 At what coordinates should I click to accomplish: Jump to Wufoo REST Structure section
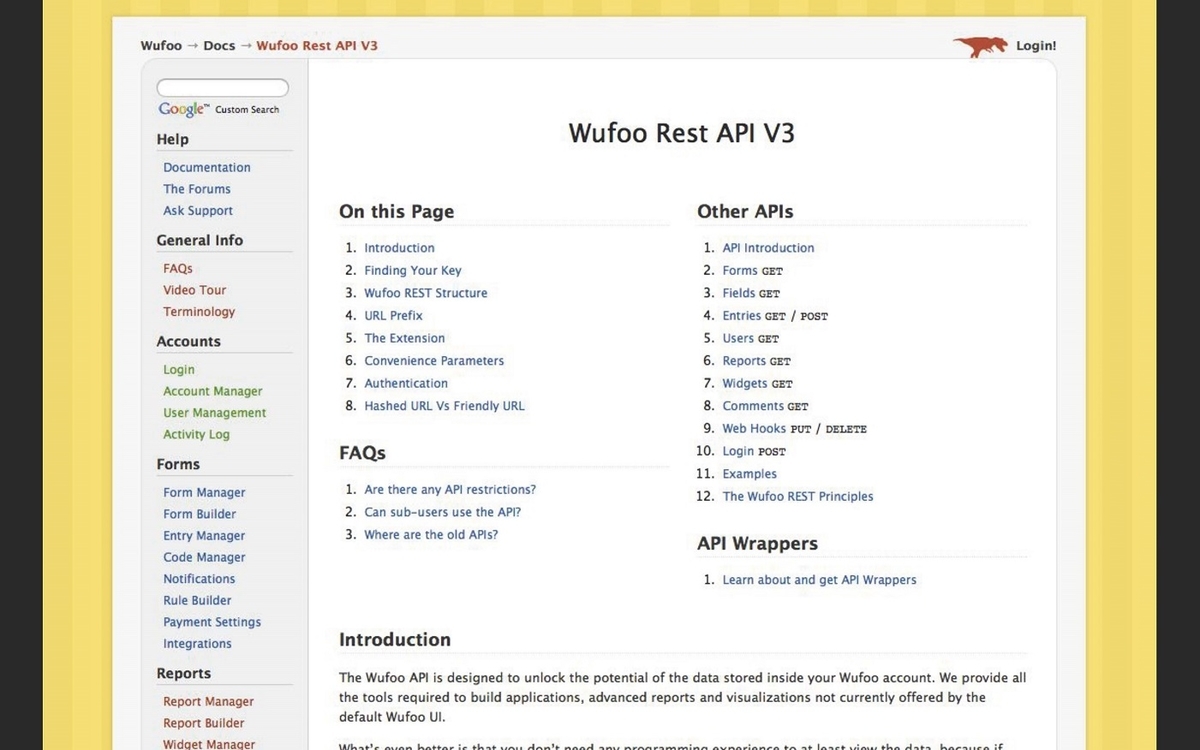[x=426, y=293]
